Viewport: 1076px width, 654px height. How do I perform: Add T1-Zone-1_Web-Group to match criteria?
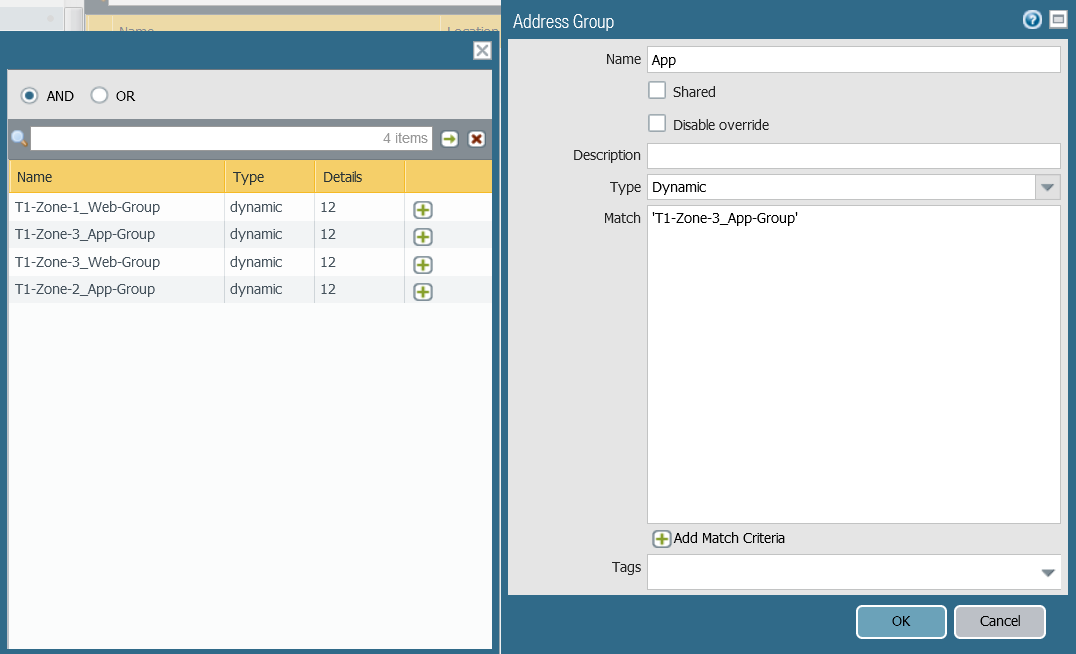[423, 209]
